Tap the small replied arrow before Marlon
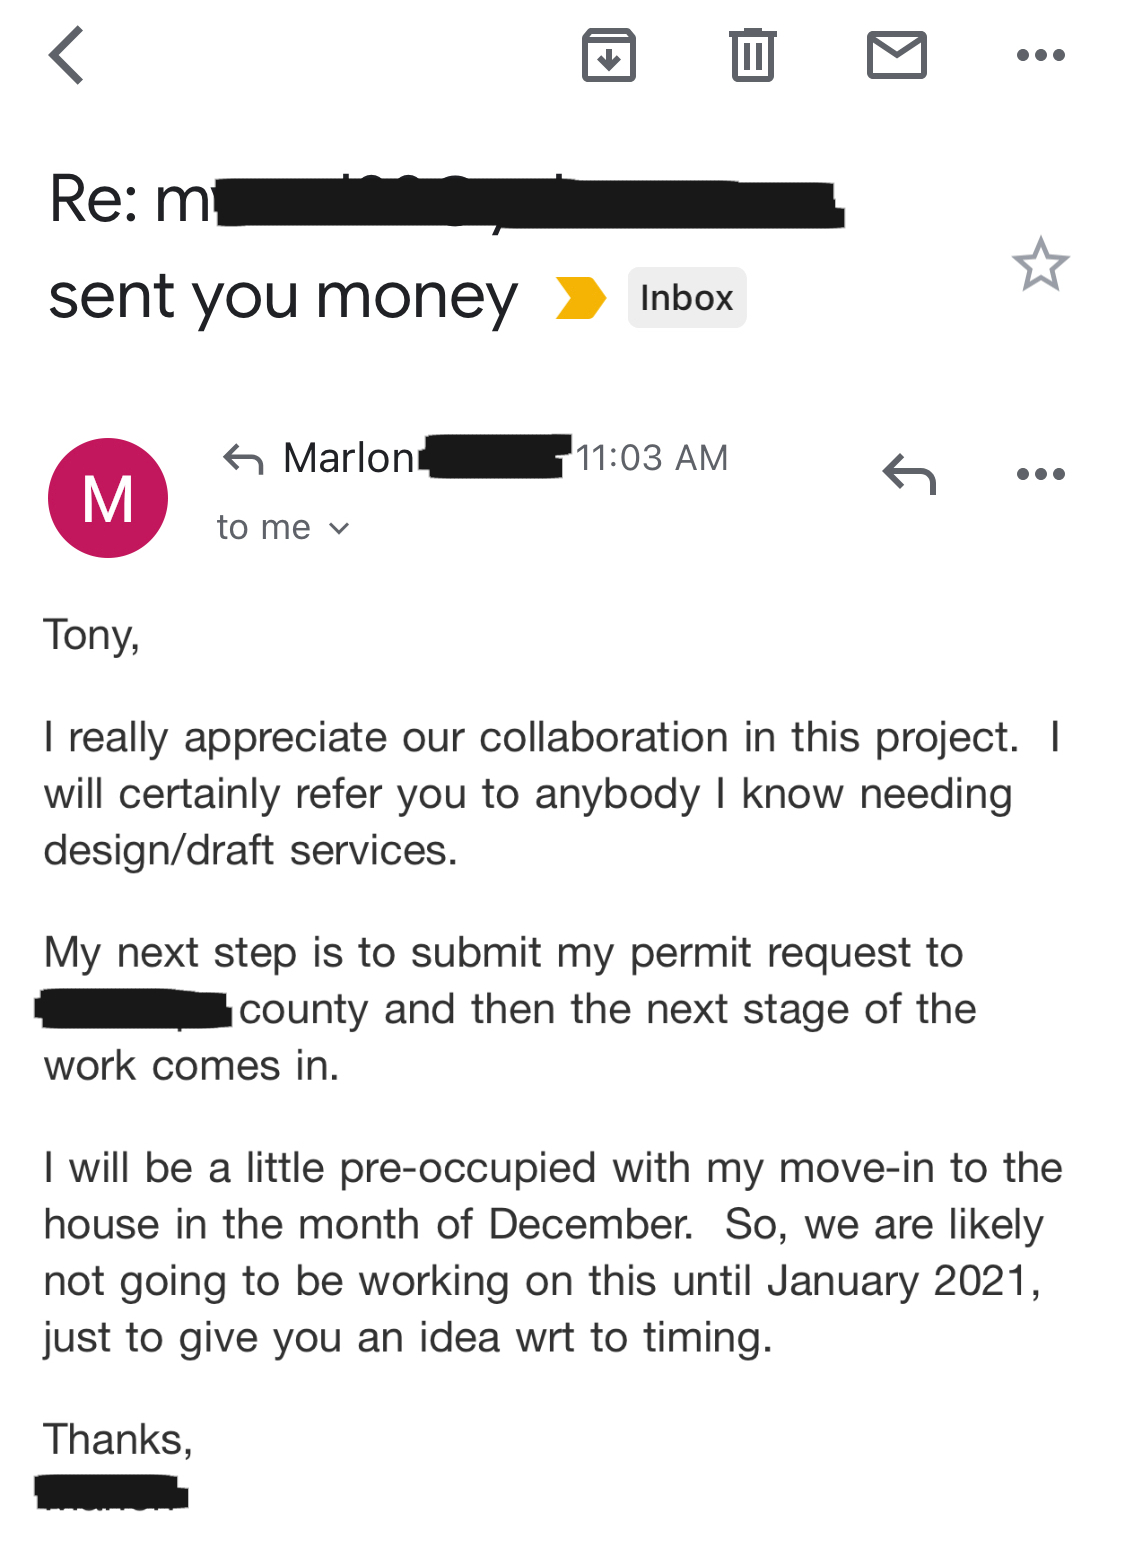1125x1560 pixels. (243, 459)
